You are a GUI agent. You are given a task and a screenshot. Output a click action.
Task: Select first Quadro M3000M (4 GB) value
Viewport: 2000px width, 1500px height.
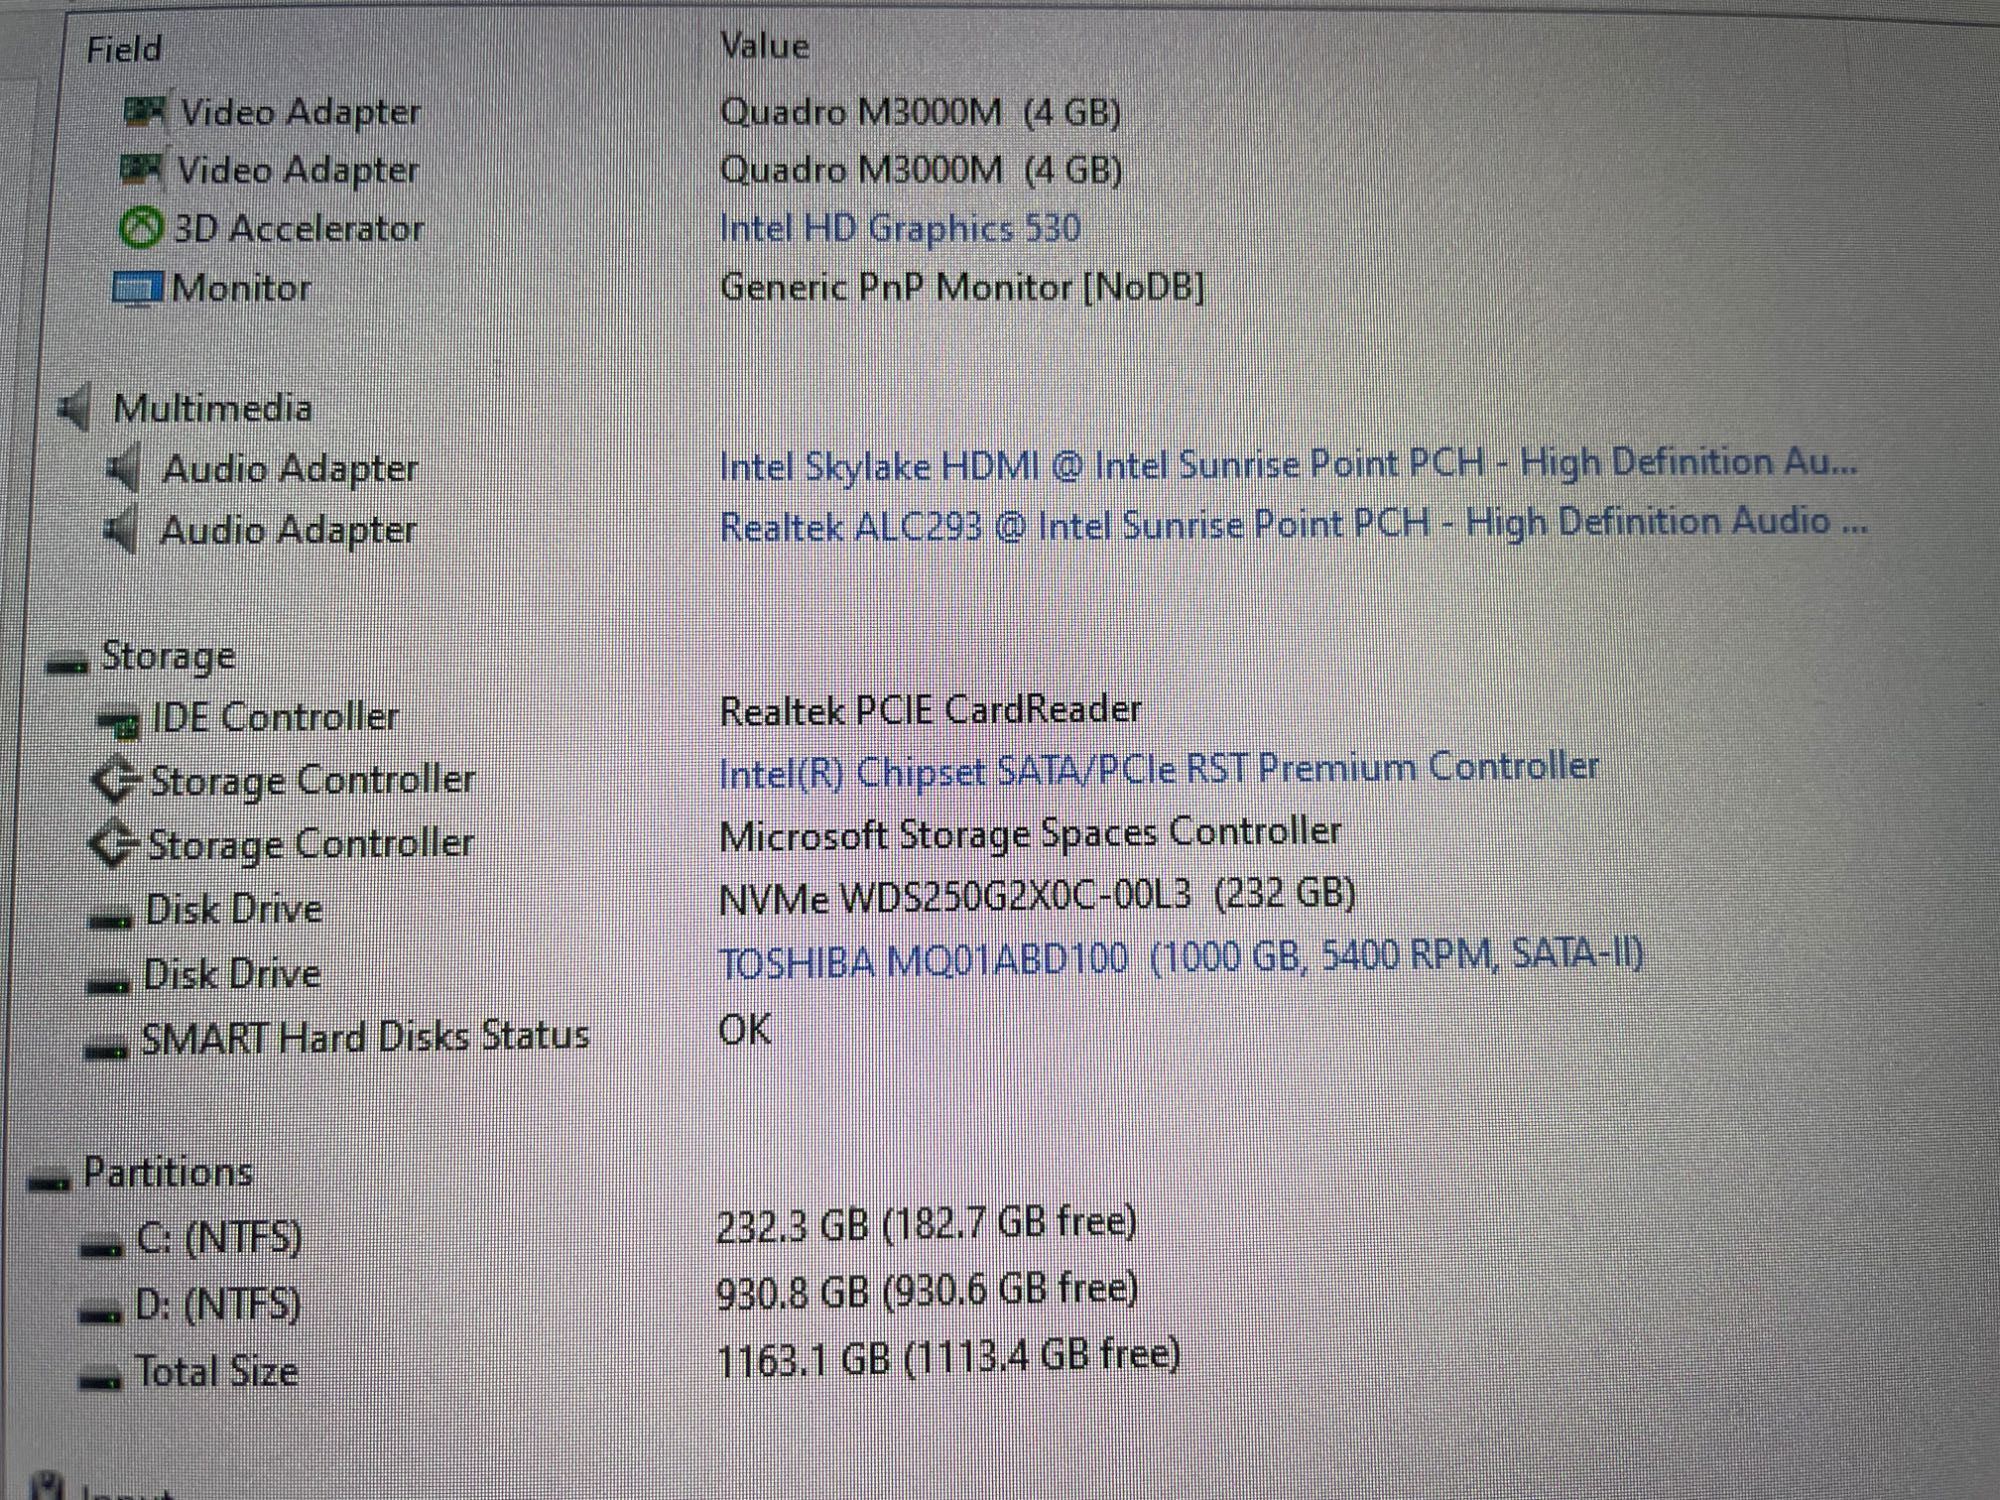(x=920, y=112)
